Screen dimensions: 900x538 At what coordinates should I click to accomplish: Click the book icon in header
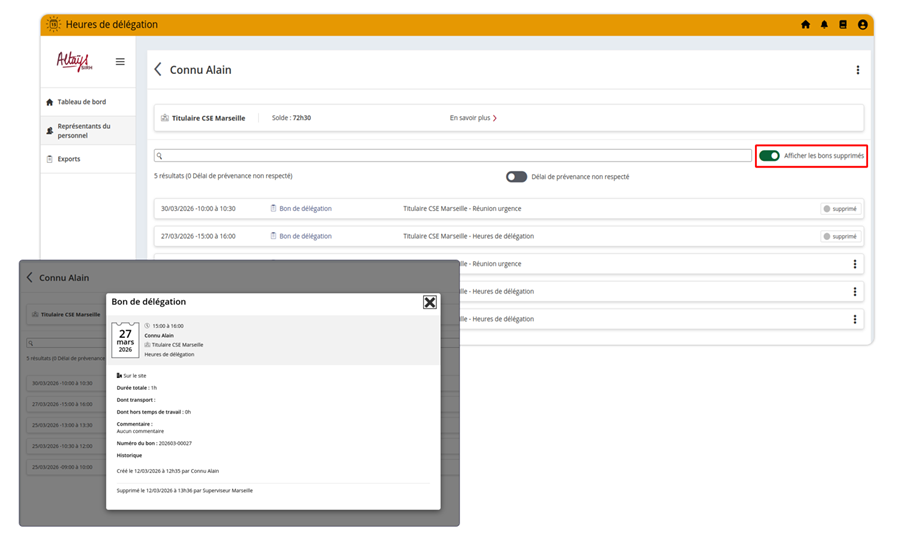point(843,25)
